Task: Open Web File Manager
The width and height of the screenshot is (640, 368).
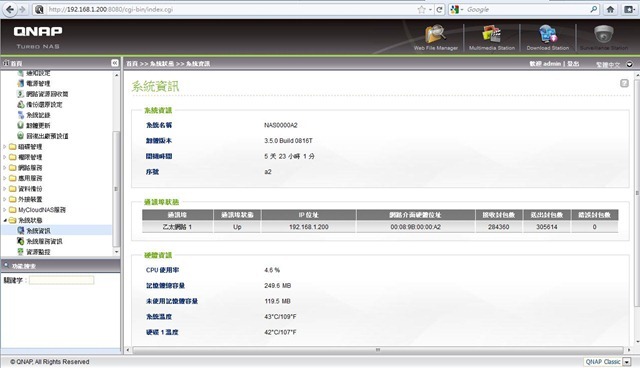Action: (x=436, y=38)
